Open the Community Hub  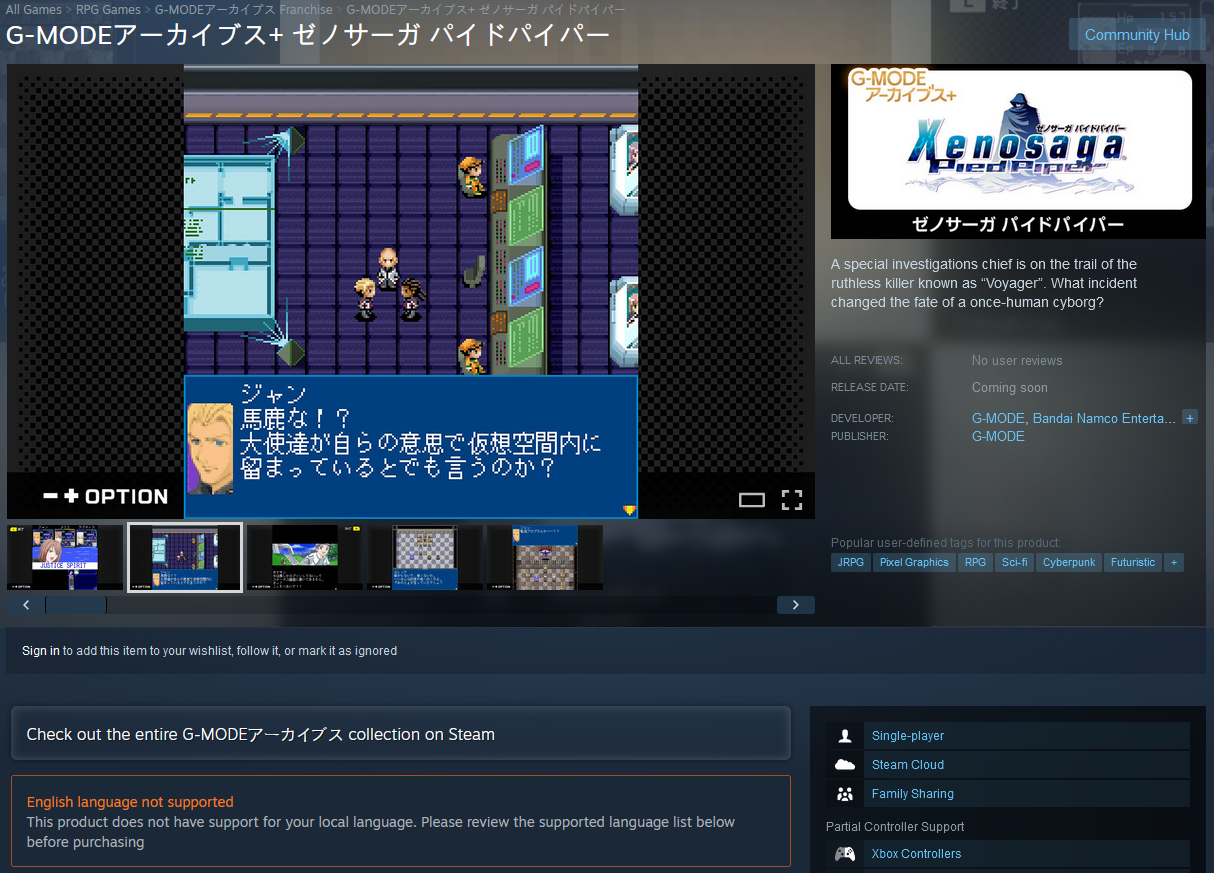[x=1136, y=35]
